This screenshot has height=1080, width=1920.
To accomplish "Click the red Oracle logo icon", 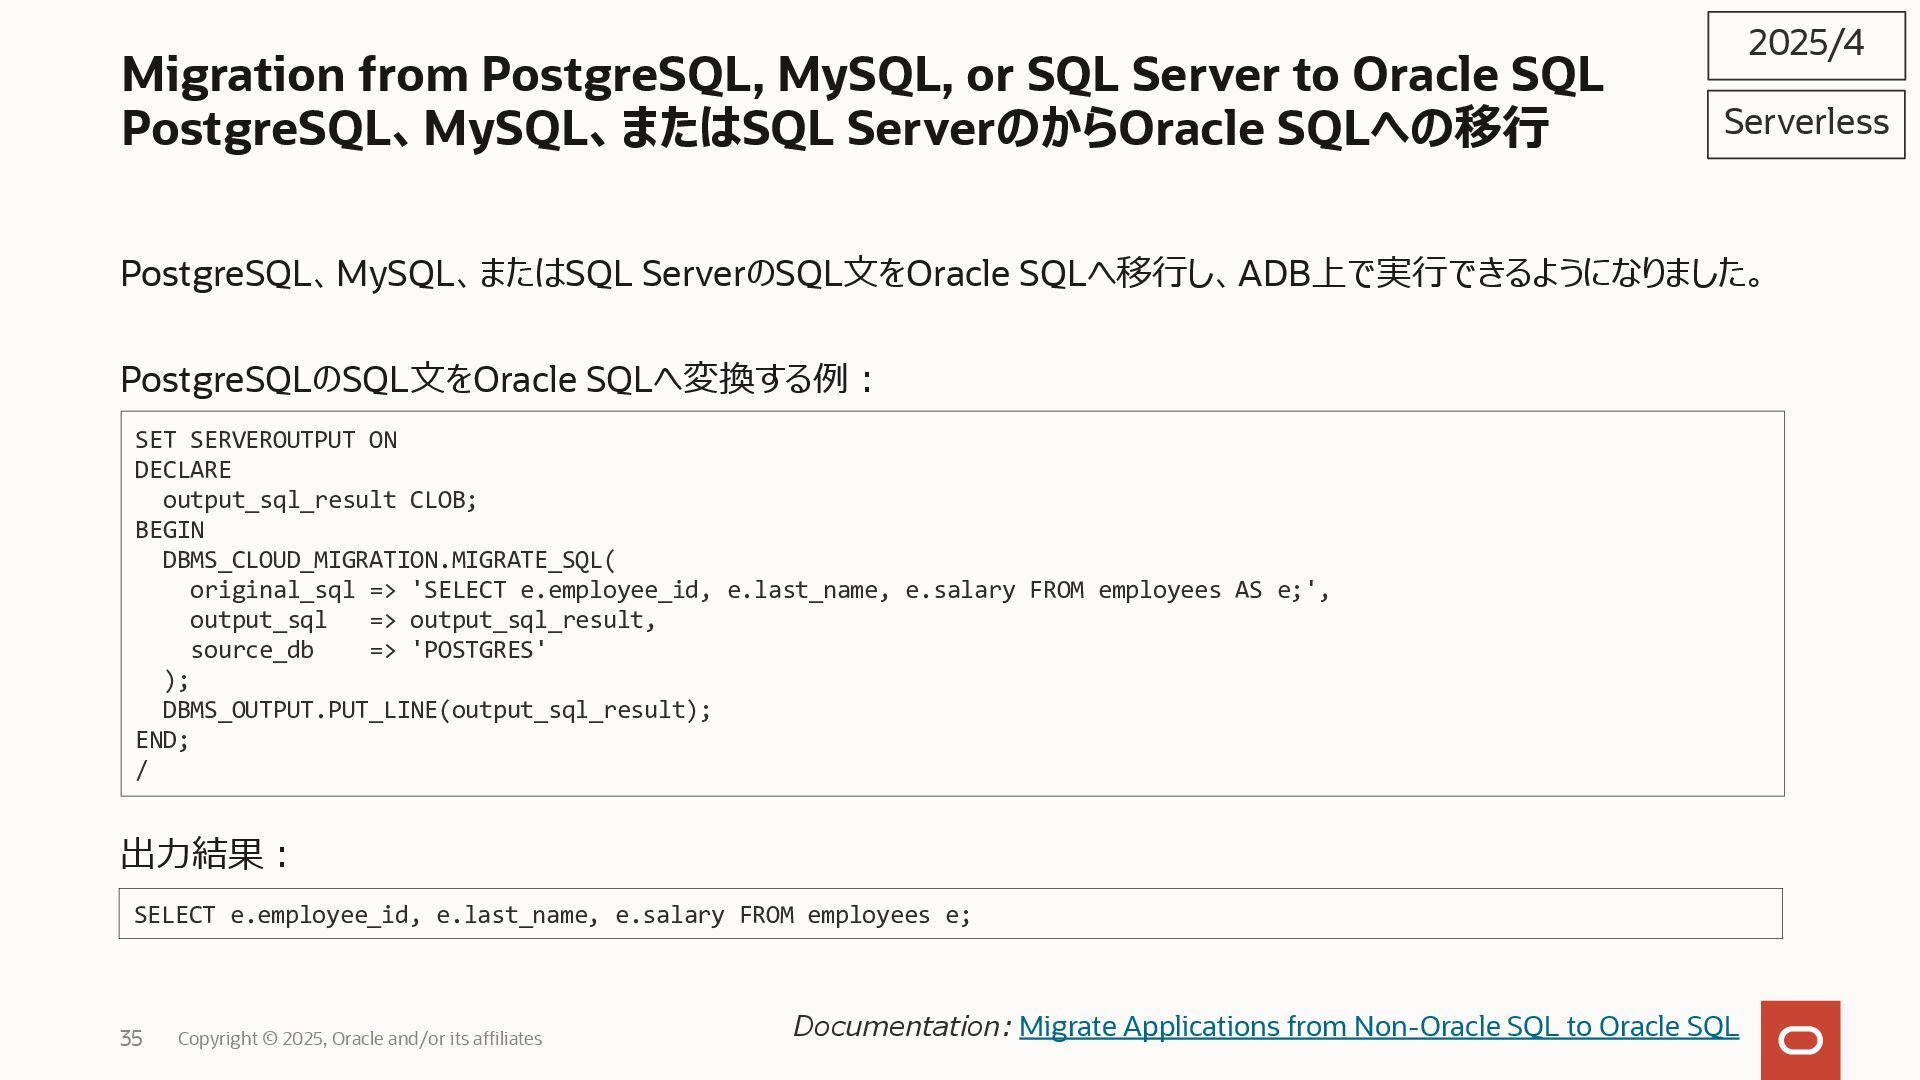I will click(1800, 1040).
